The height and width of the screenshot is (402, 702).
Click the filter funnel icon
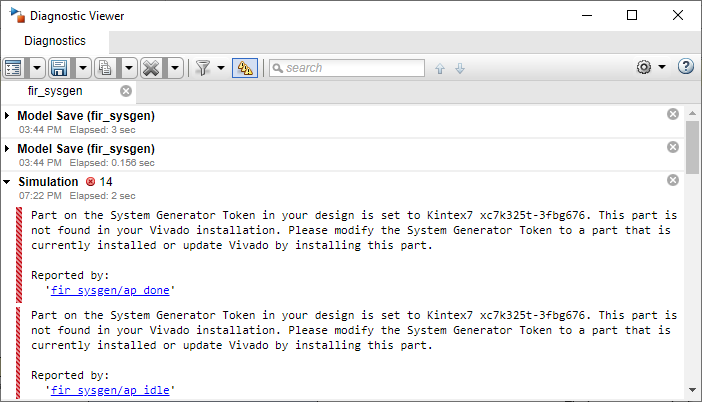(203, 68)
